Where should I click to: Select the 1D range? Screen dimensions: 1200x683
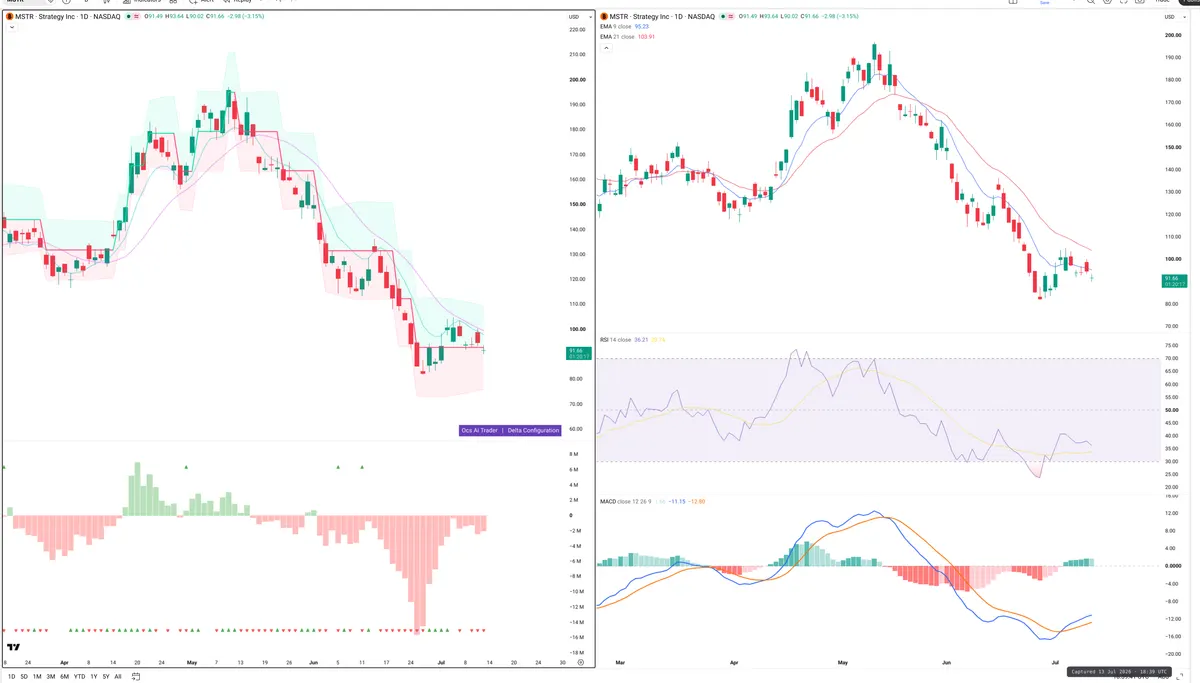[11, 676]
